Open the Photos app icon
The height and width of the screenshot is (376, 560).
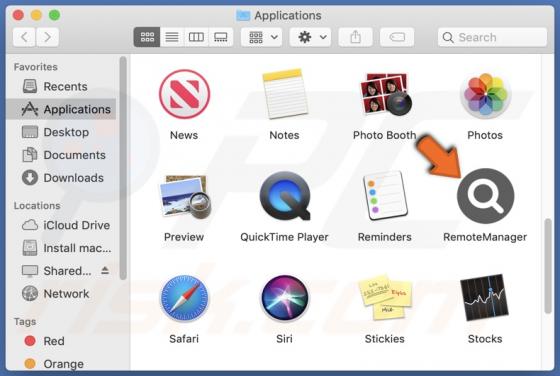(485, 94)
